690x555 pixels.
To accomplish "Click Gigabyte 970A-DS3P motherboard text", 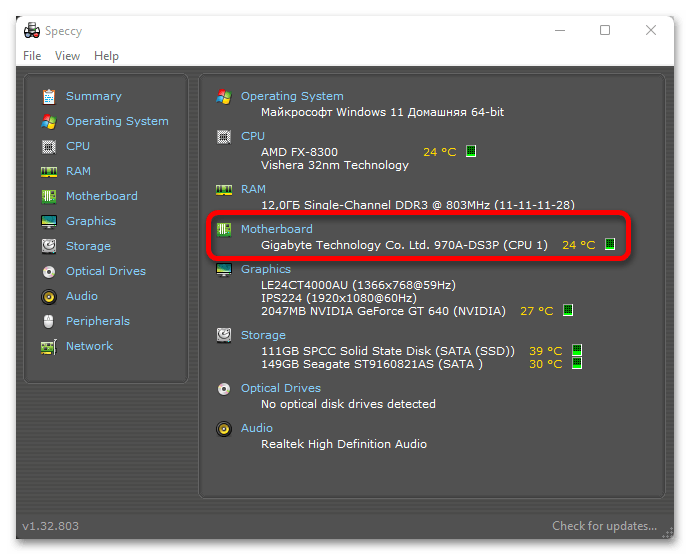I will point(404,245).
